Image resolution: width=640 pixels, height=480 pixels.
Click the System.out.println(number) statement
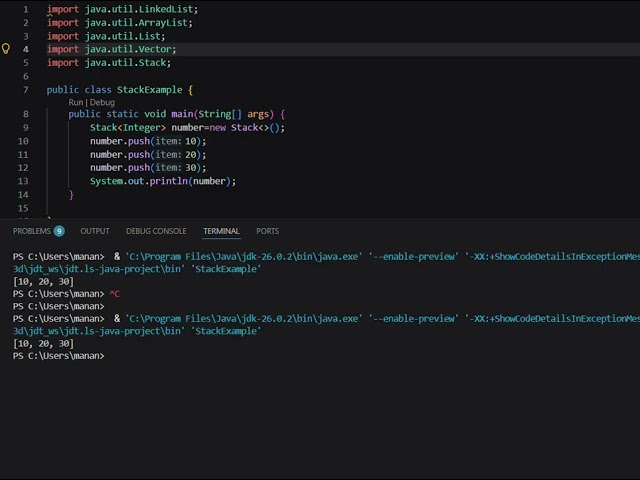pyautogui.click(x=163, y=181)
